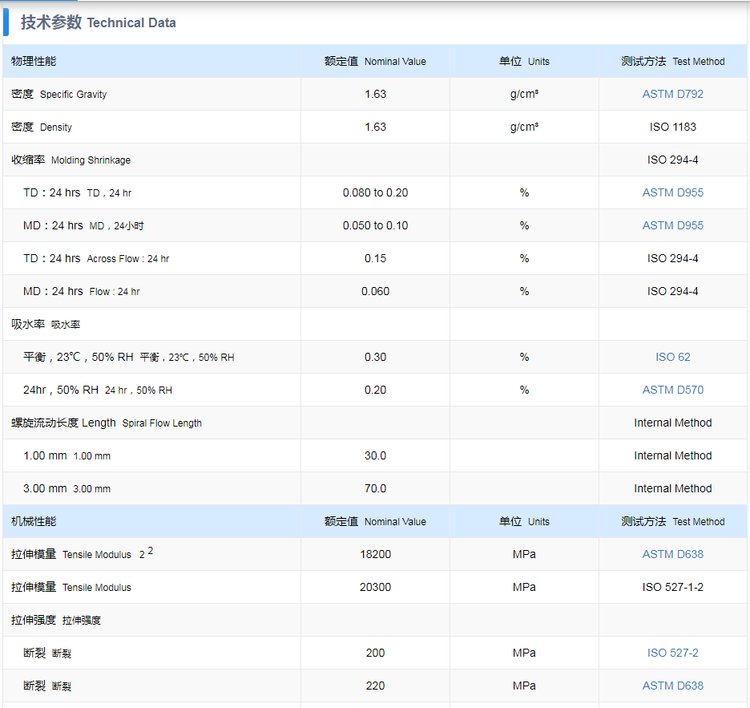750x708 pixels.
Task: Click ASTM D955 link in the MD : 24 hrs row
Action: tap(672, 226)
